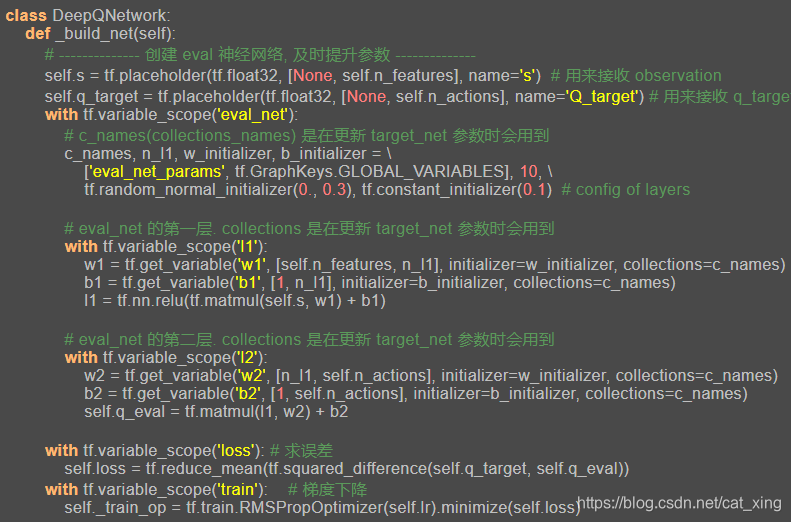
Task: Click the comment '# config of layers'
Action: click(x=626, y=190)
